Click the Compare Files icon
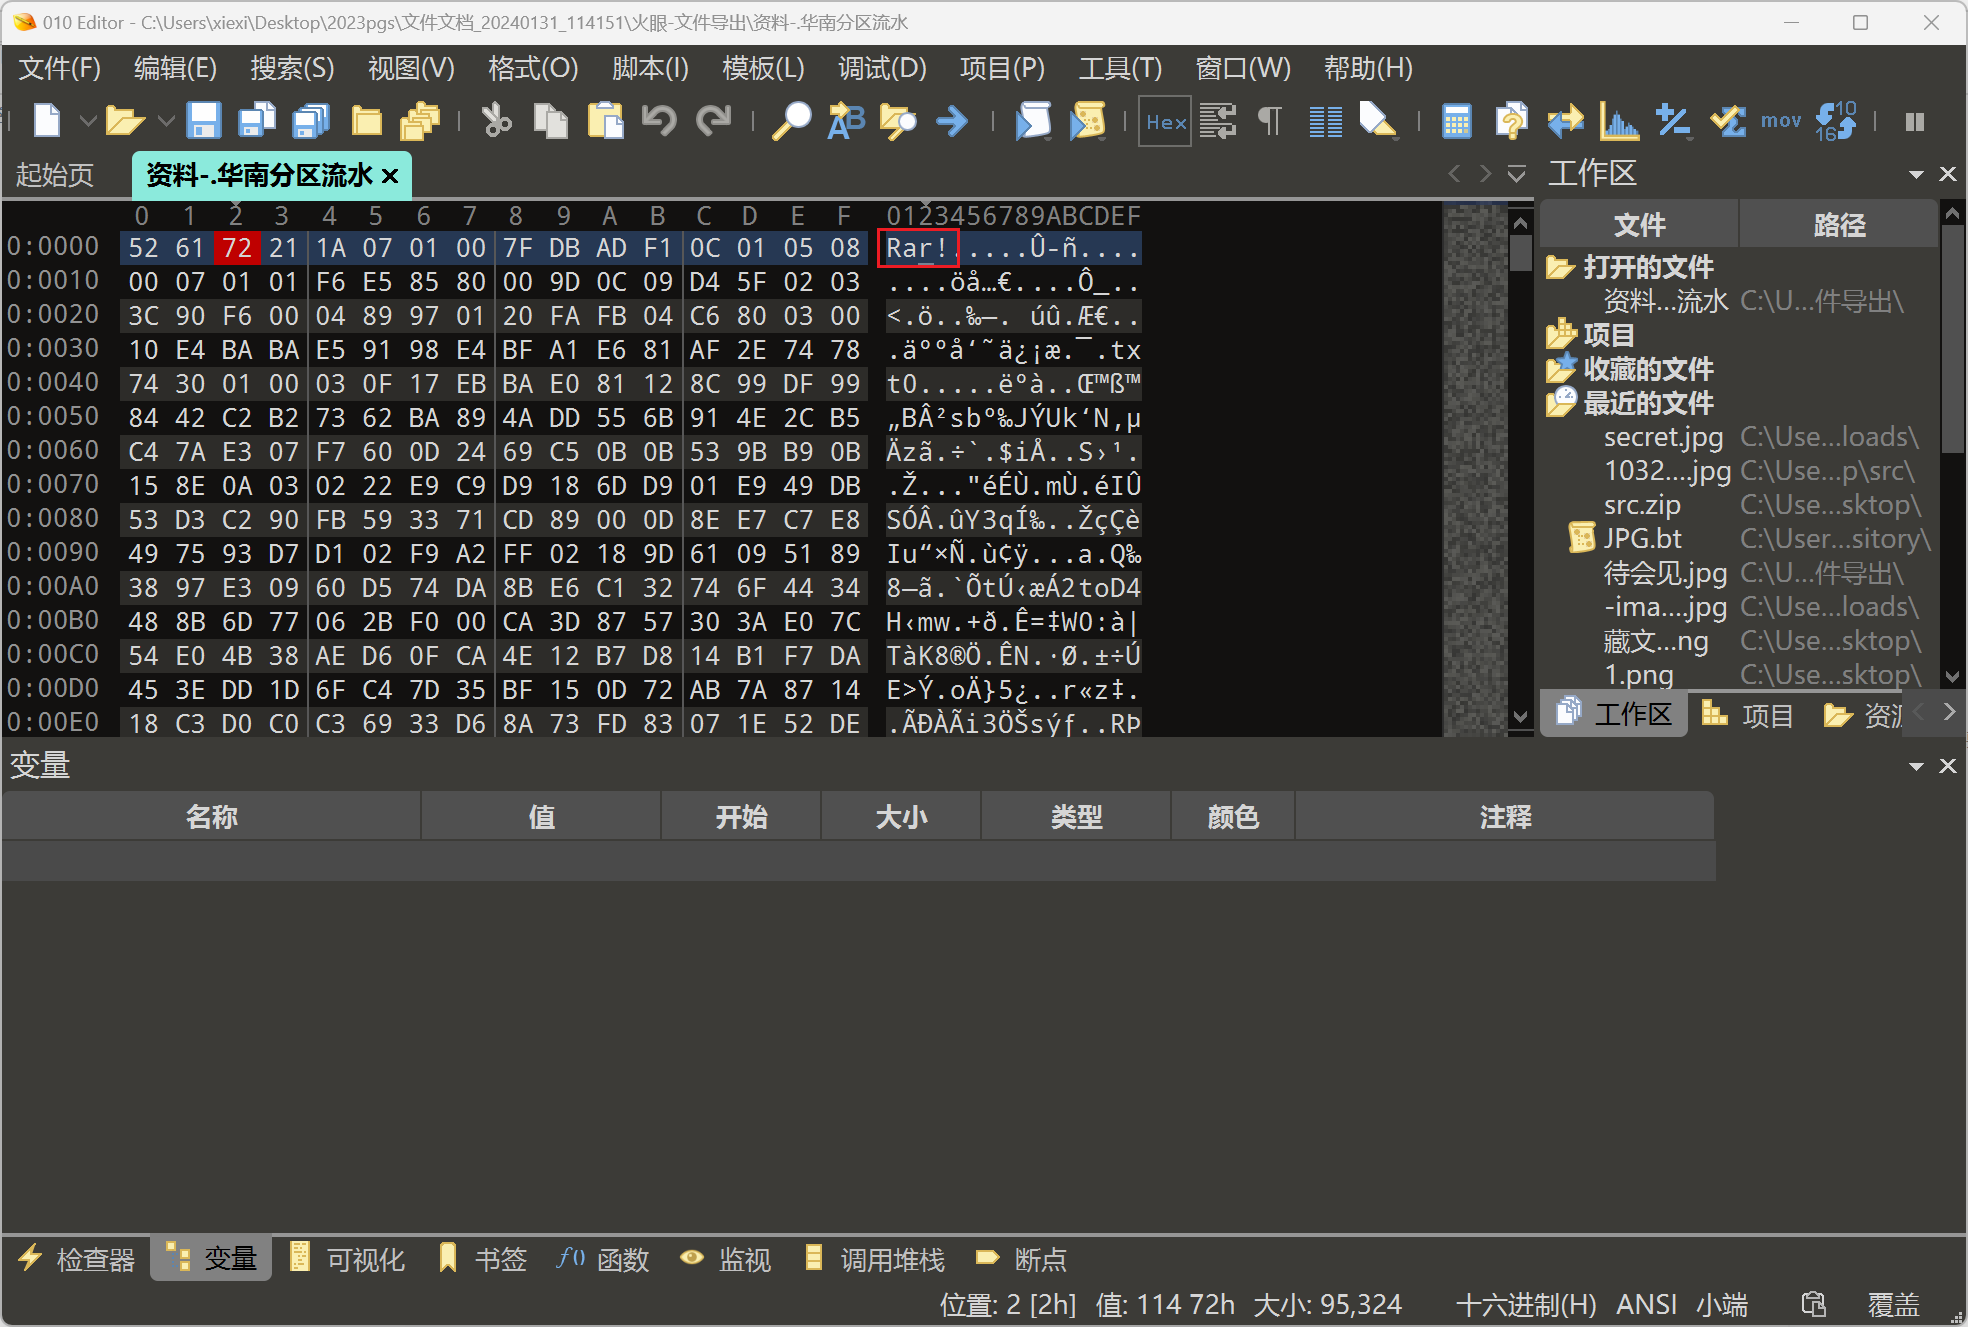Screen dimensions: 1968x1327 pos(1511,121)
